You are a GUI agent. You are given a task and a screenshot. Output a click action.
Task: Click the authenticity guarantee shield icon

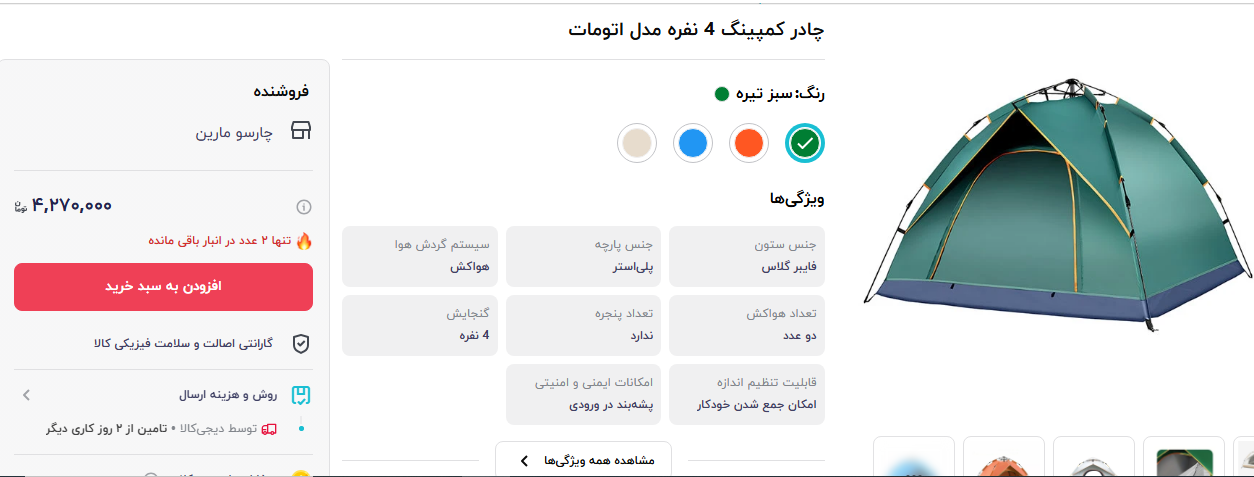301,344
